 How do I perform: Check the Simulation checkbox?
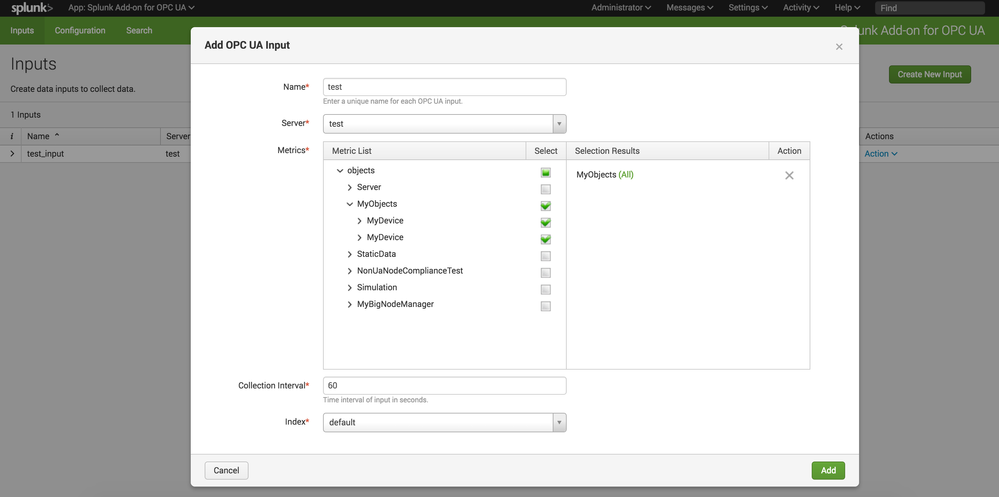545,289
